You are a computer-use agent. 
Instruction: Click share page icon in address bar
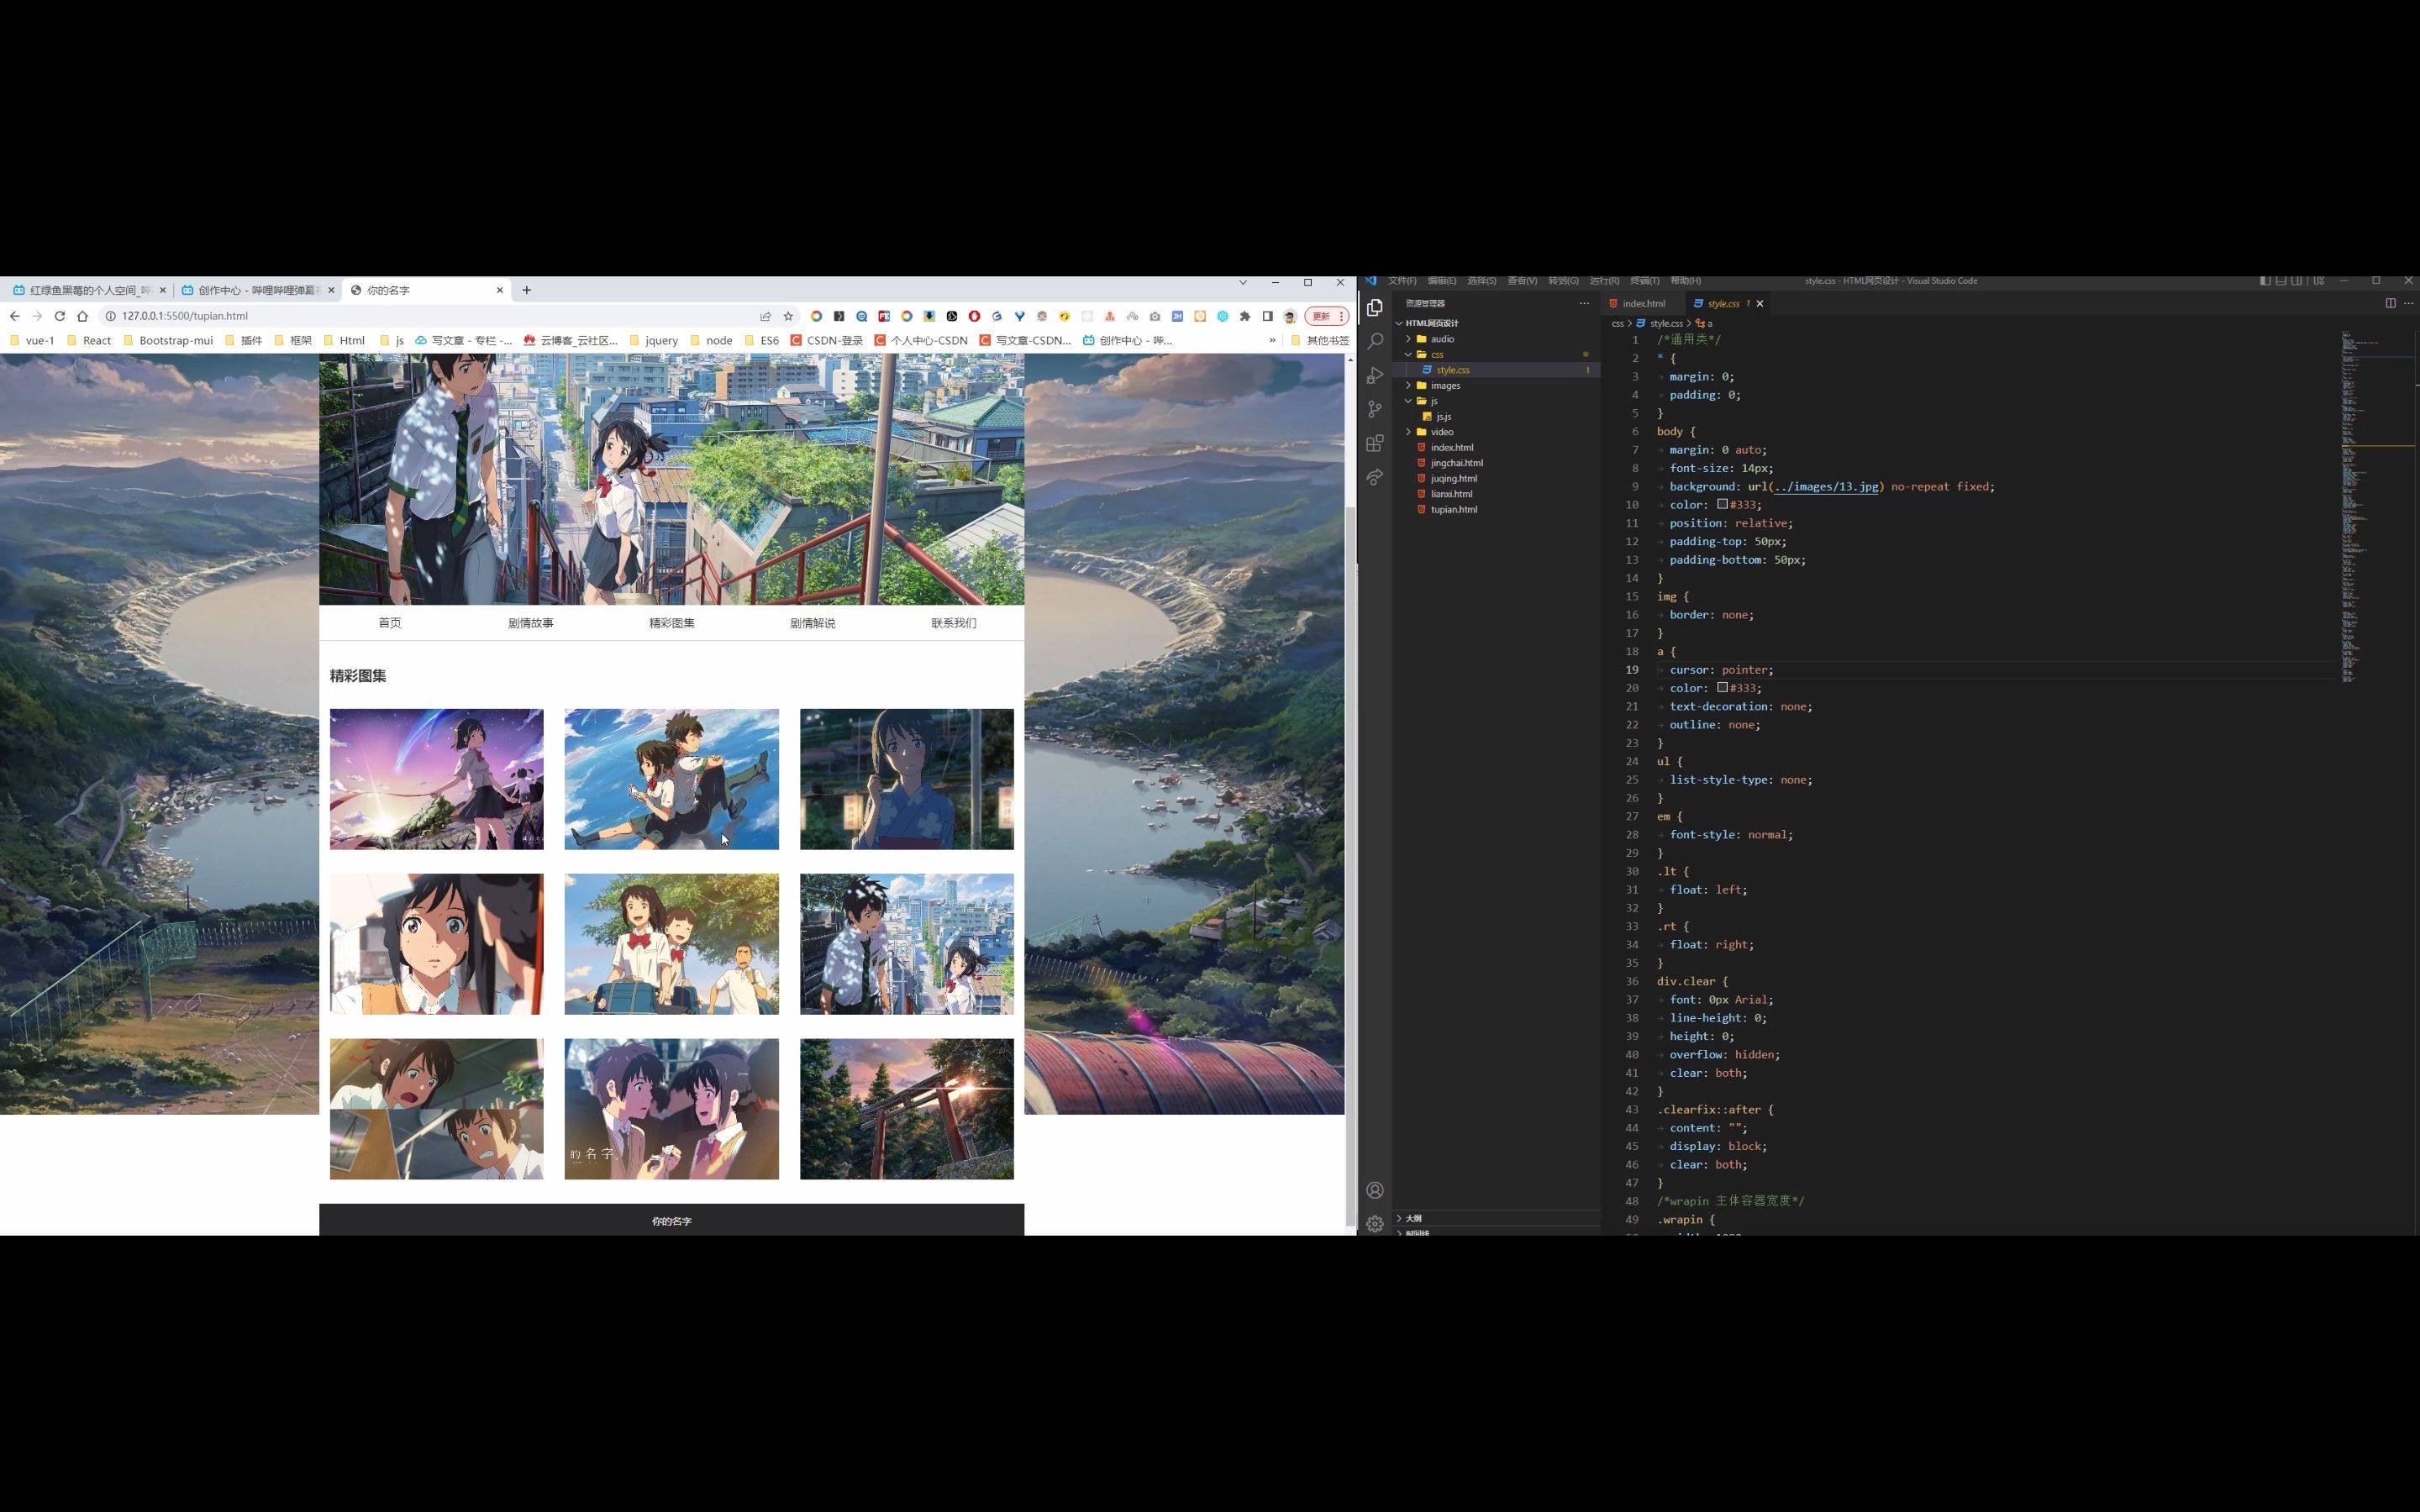(x=765, y=316)
